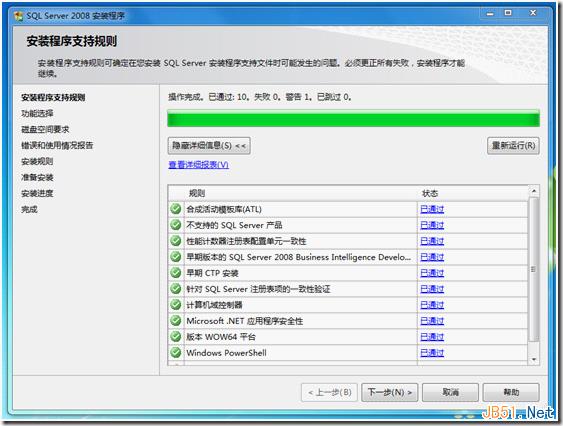This screenshot has width=563, height=426.
Task: Select 安装规则 step in sidebar
Action: [x=37, y=161]
